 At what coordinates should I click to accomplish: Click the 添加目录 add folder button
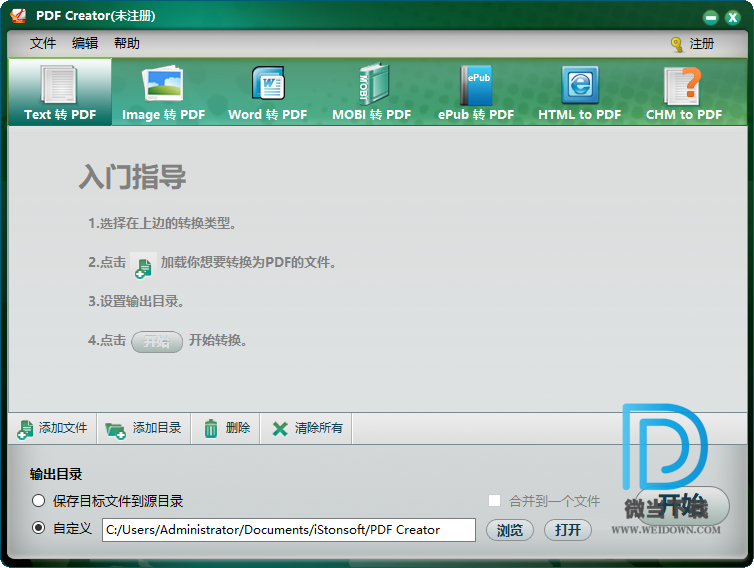click(143, 428)
